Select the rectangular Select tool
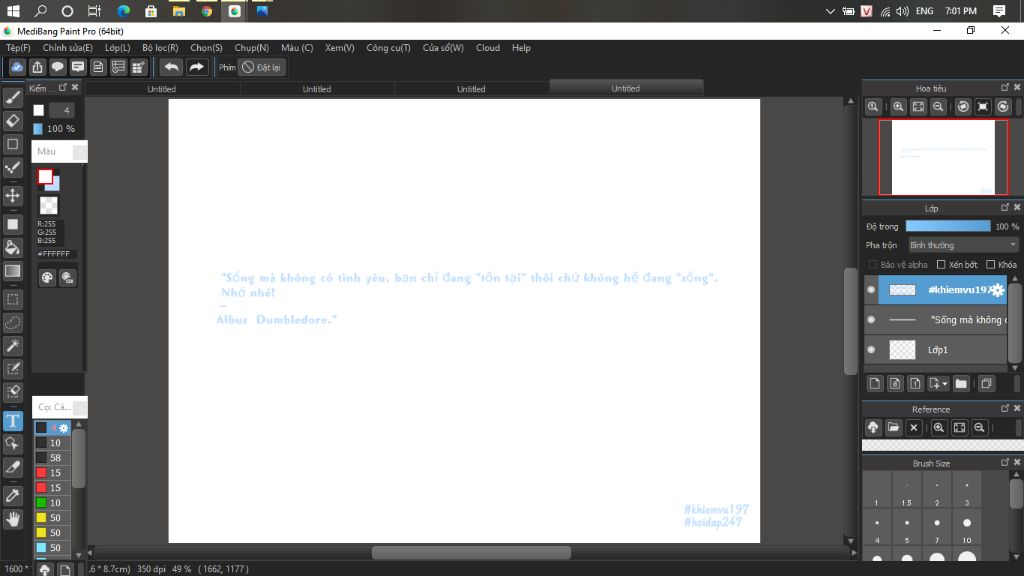 click(12, 299)
